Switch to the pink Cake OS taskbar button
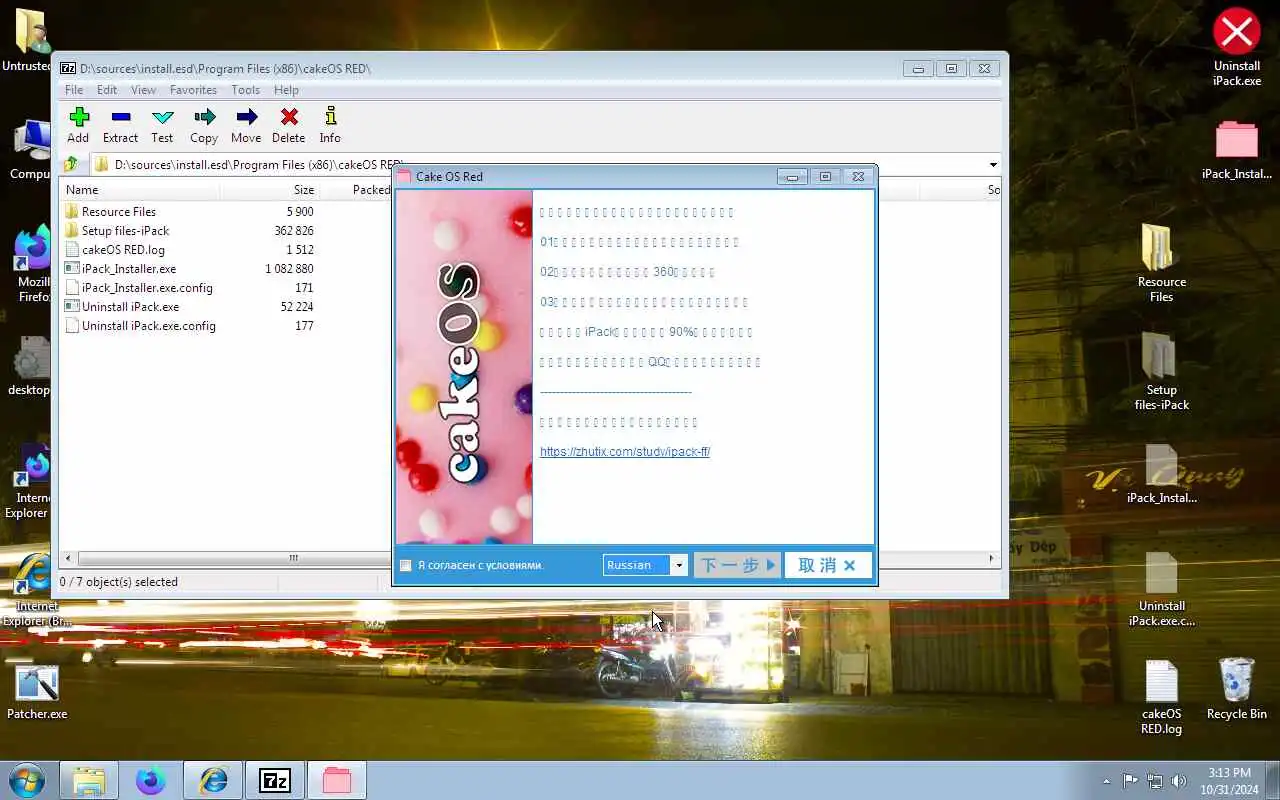The height and width of the screenshot is (800, 1280). (337, 780)
